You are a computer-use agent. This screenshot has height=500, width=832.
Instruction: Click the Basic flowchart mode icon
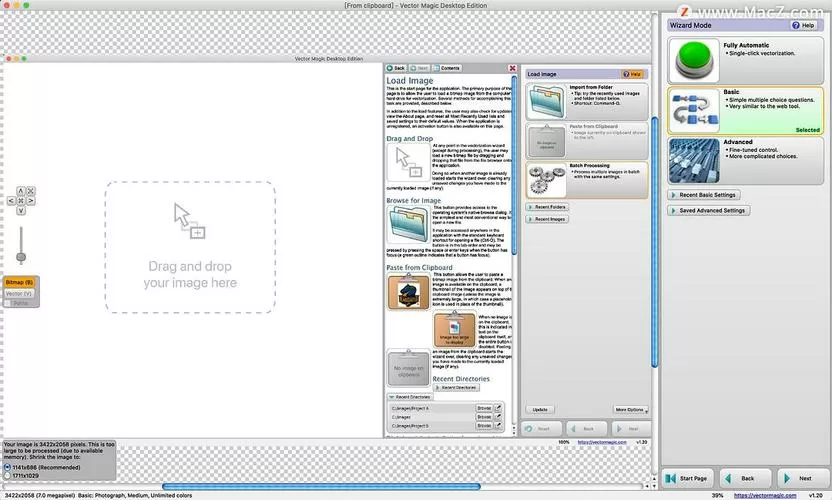coord(694,111)
